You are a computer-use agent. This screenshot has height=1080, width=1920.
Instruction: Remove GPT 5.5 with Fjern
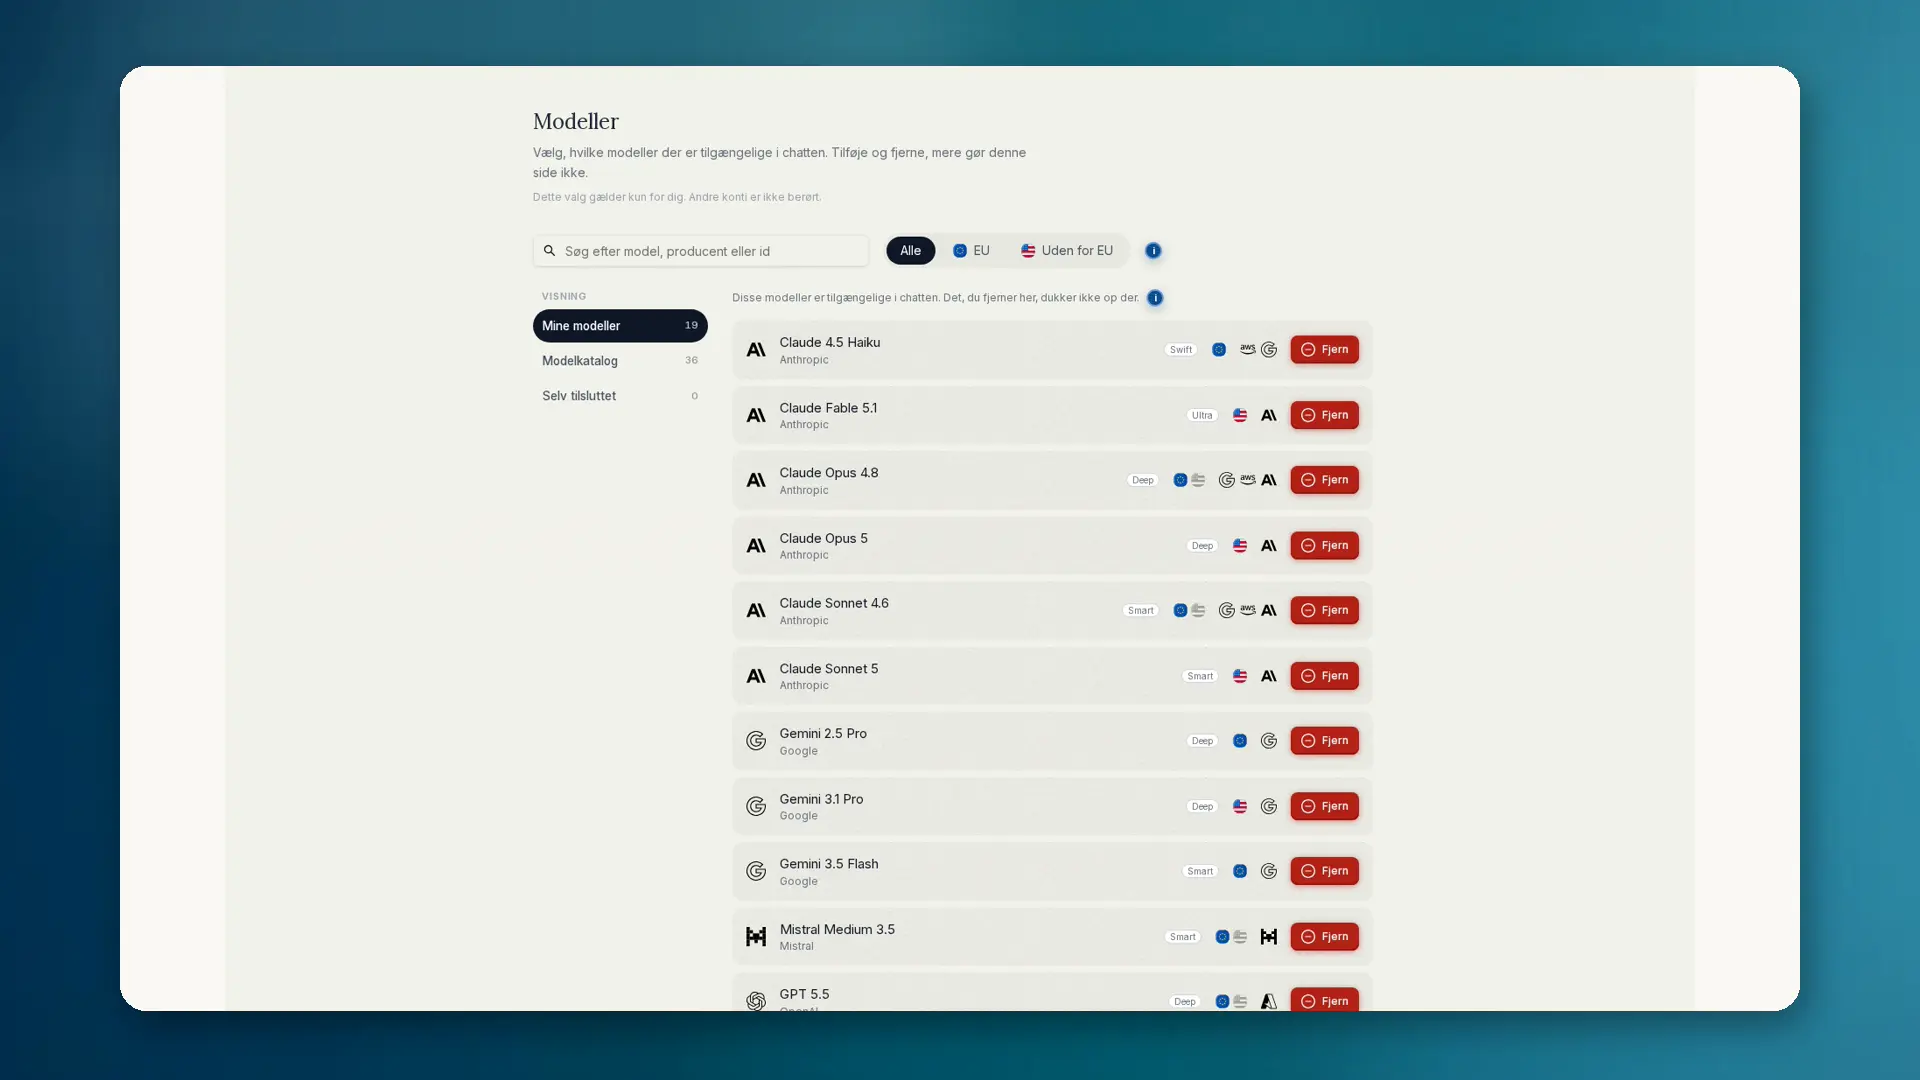click(x=1324, y=1001)
